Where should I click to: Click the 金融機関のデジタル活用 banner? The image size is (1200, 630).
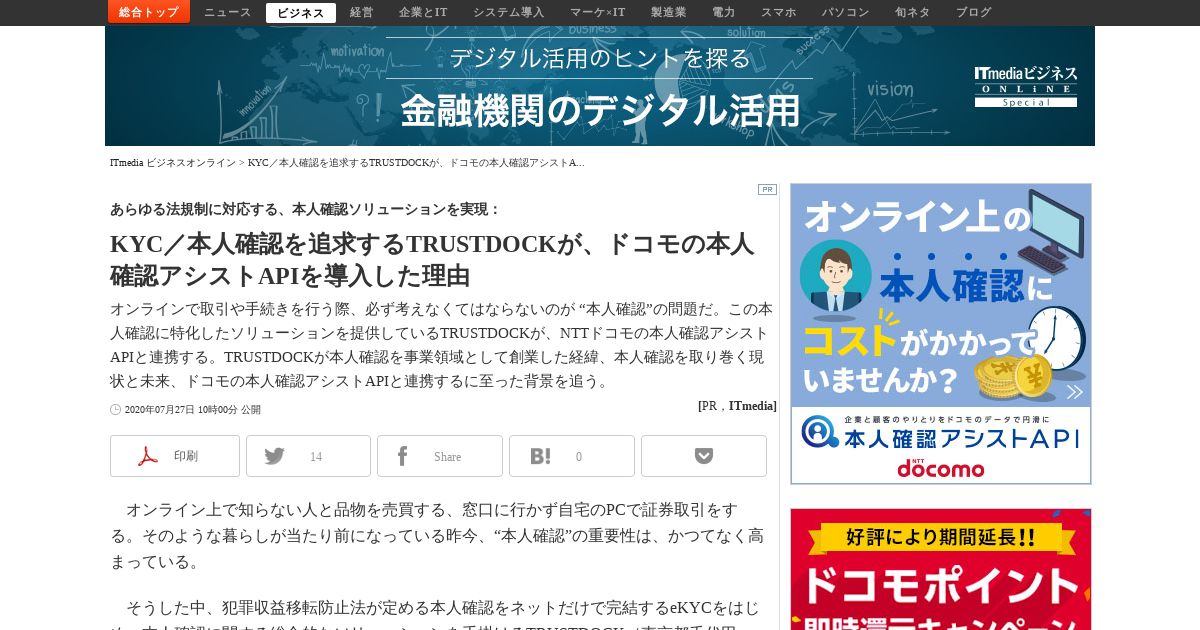pyautogui.click(x=600, y=86)
